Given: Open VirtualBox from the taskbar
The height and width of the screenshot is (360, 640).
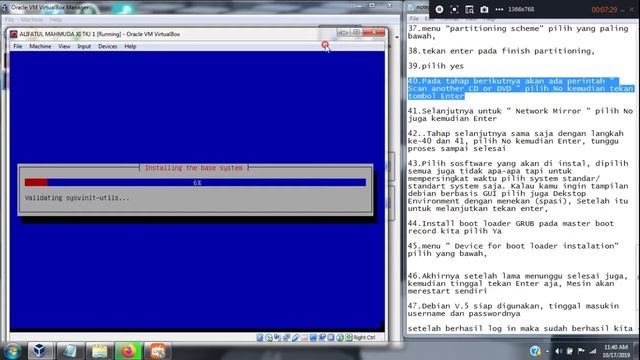Looking at the screenshot, I should [x=40, y=351].
